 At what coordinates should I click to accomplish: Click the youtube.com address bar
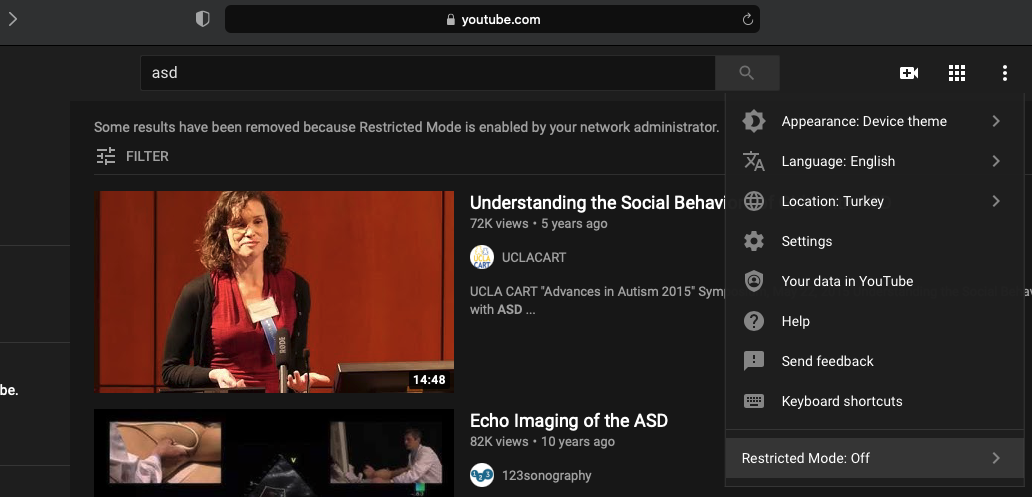(x=492, y=20)
